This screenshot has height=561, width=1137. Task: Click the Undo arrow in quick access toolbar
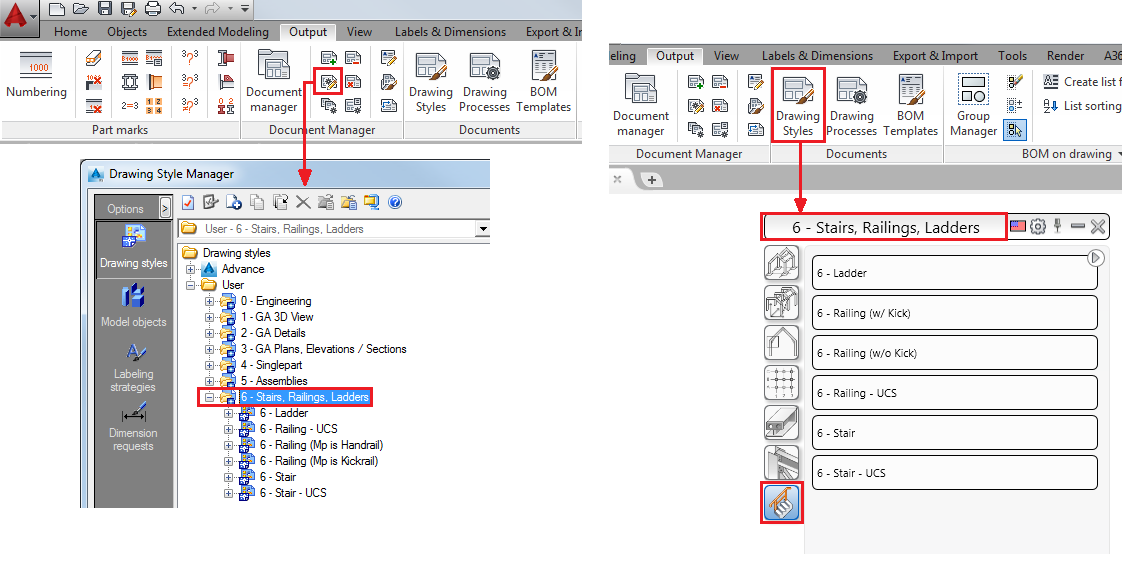[175, 9]
